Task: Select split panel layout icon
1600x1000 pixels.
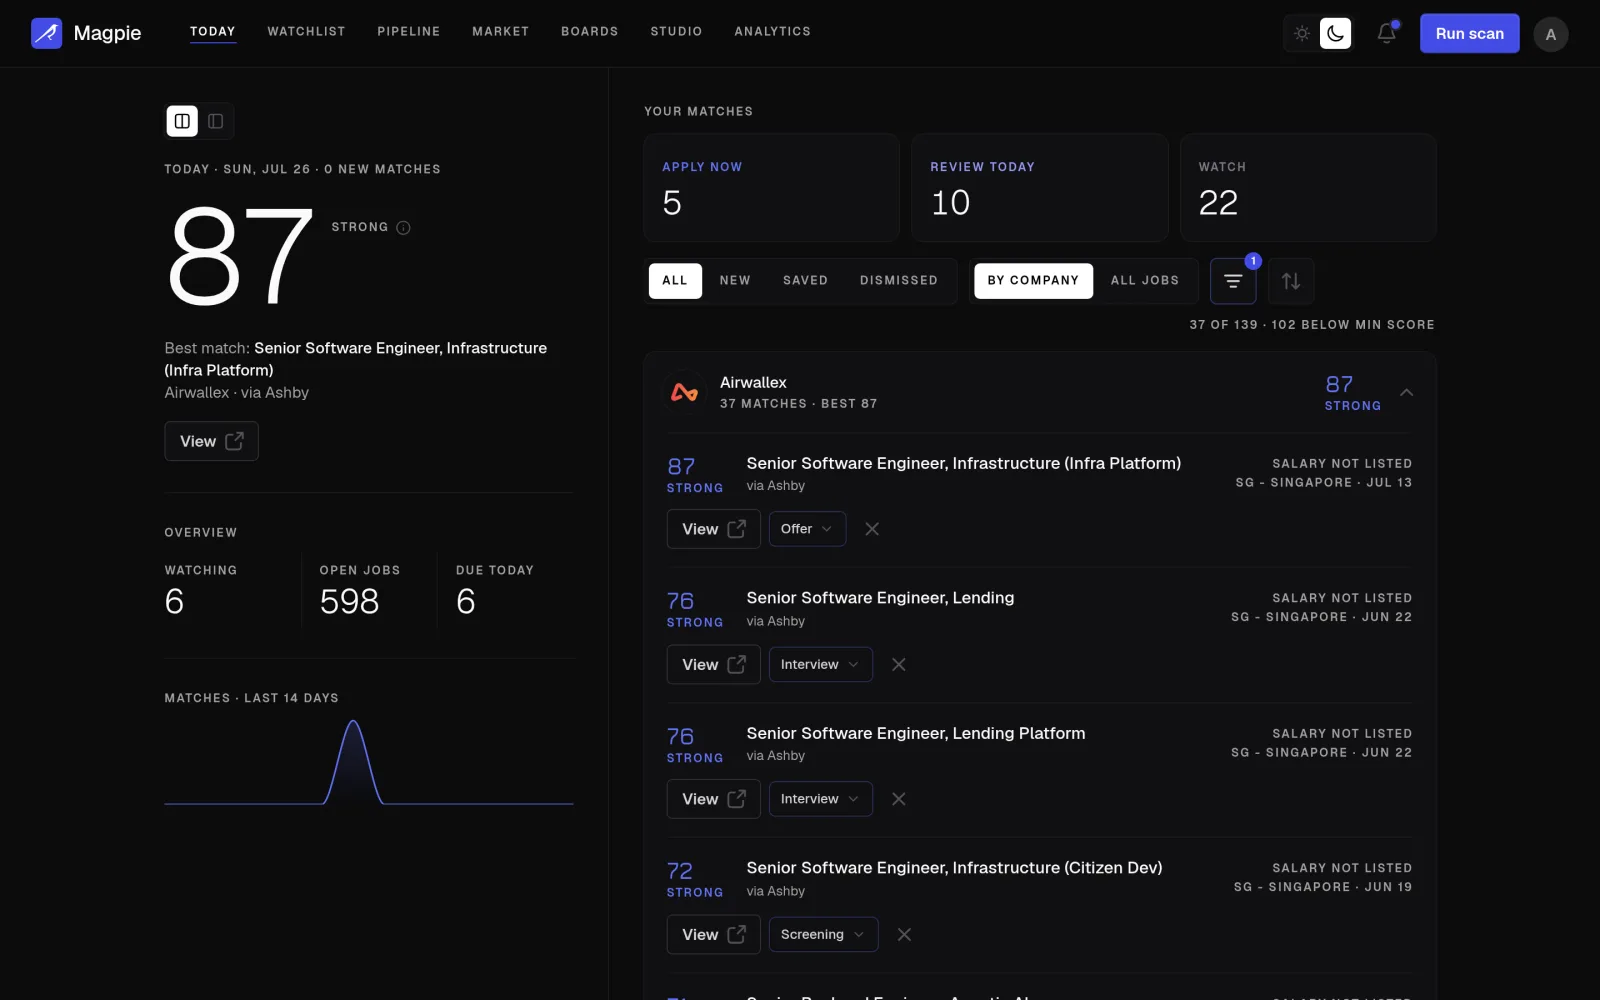Action: [x=182, y=121]
